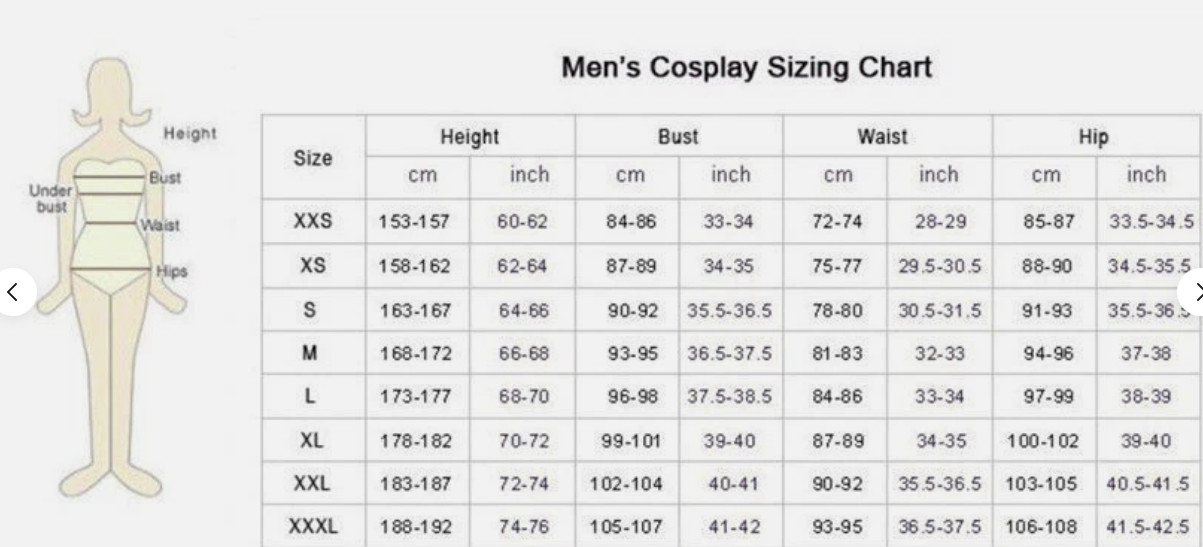Click the XL size row label

(x=312, y=440)
